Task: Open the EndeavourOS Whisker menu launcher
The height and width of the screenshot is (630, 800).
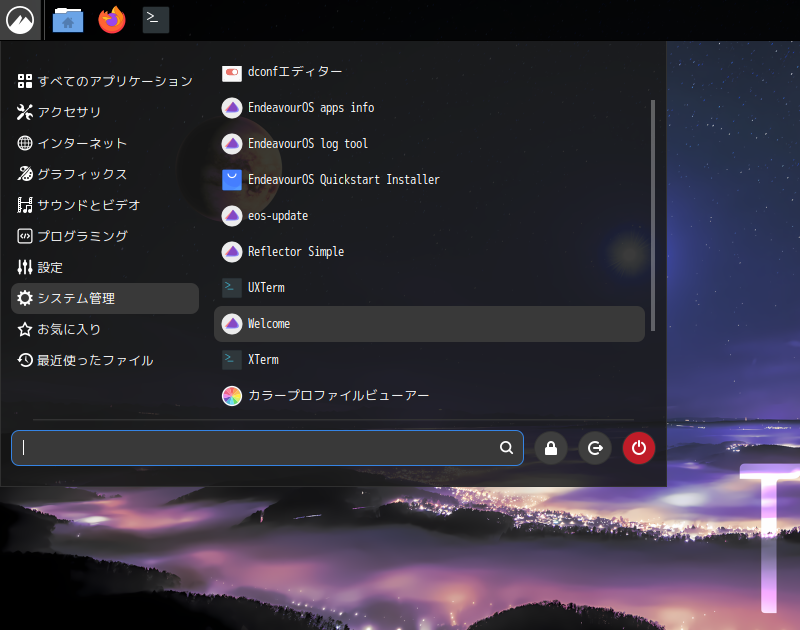Action: click(20, 20)
